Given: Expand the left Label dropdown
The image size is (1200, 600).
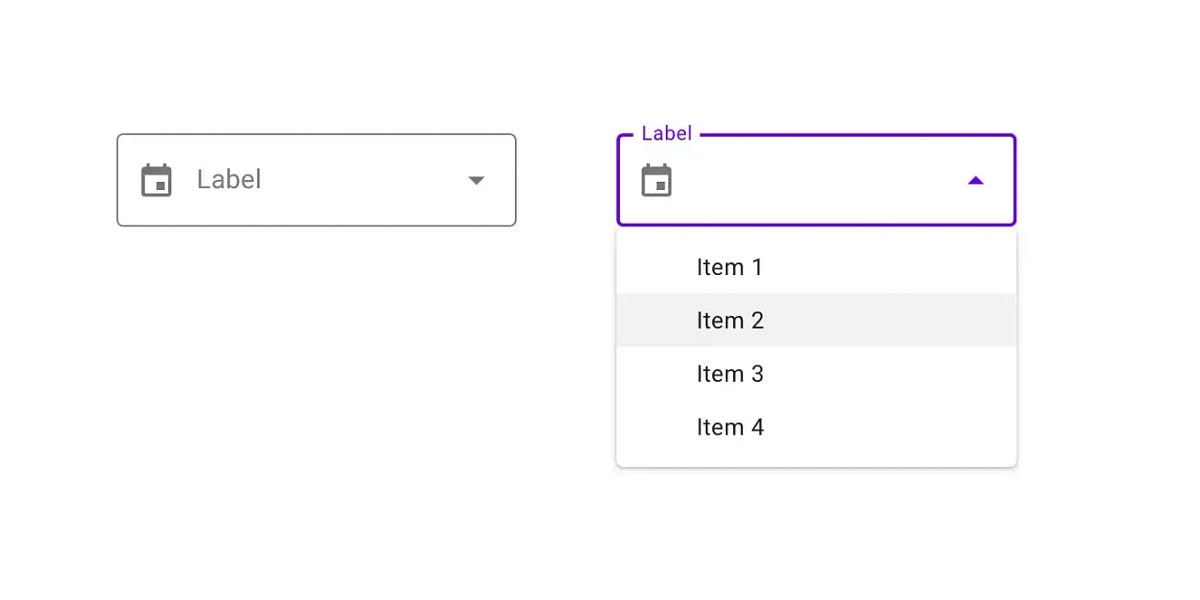Looking at the screenshot, I should tap(316, 180).
